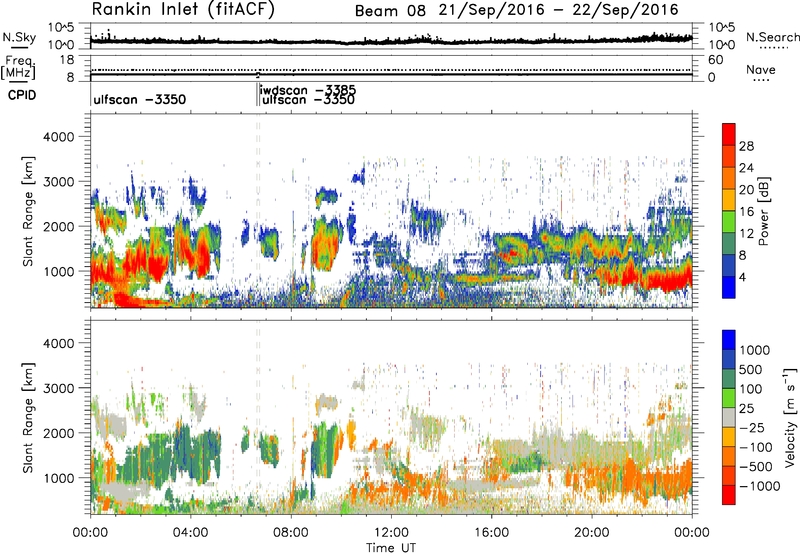
Task: Click the '4000' range tick in power panel
Action: (58, 137)
